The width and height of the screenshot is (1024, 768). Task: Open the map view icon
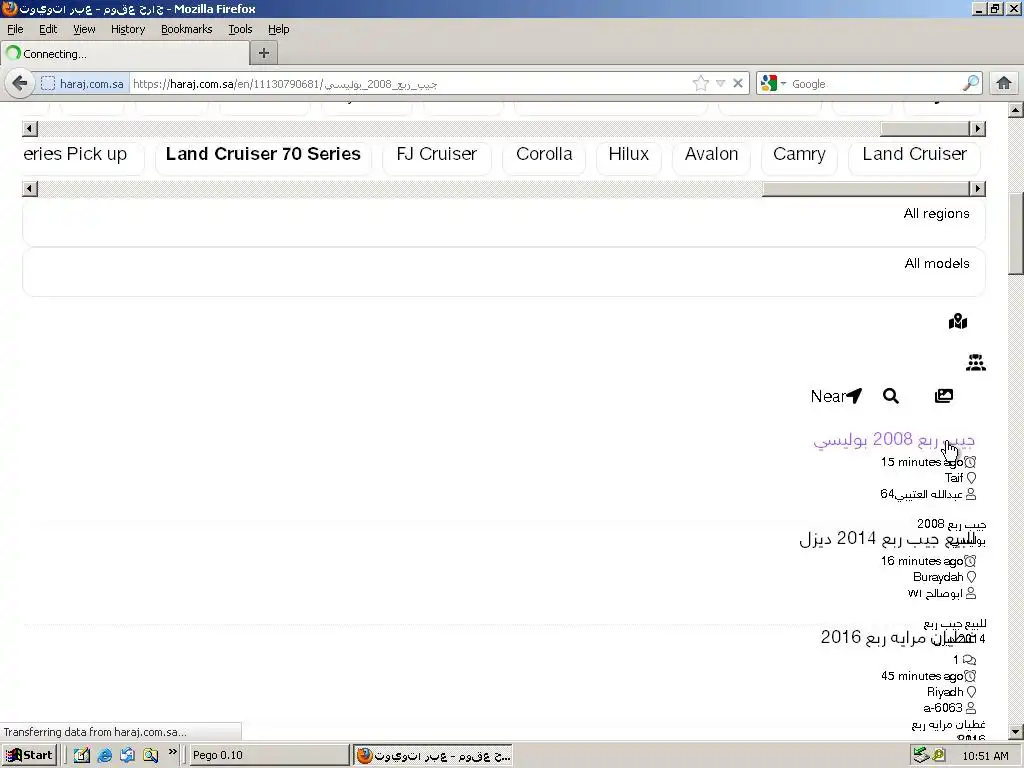click(x=958, y=321)
